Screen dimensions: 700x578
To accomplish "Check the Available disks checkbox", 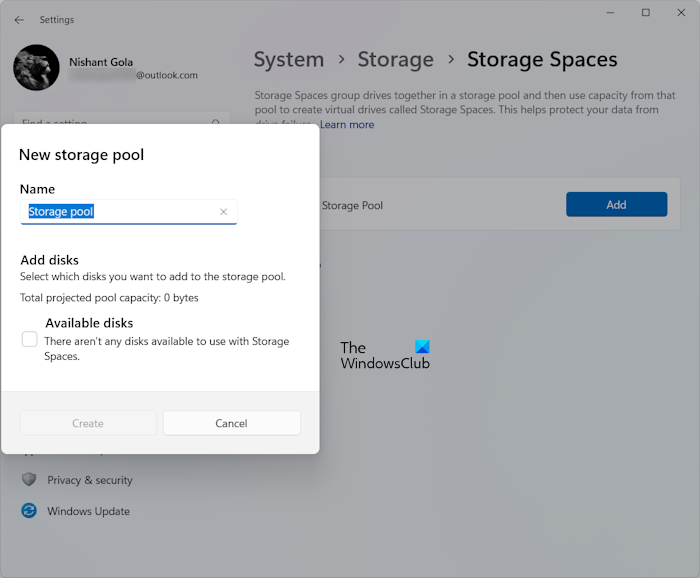I will [30, 340].
